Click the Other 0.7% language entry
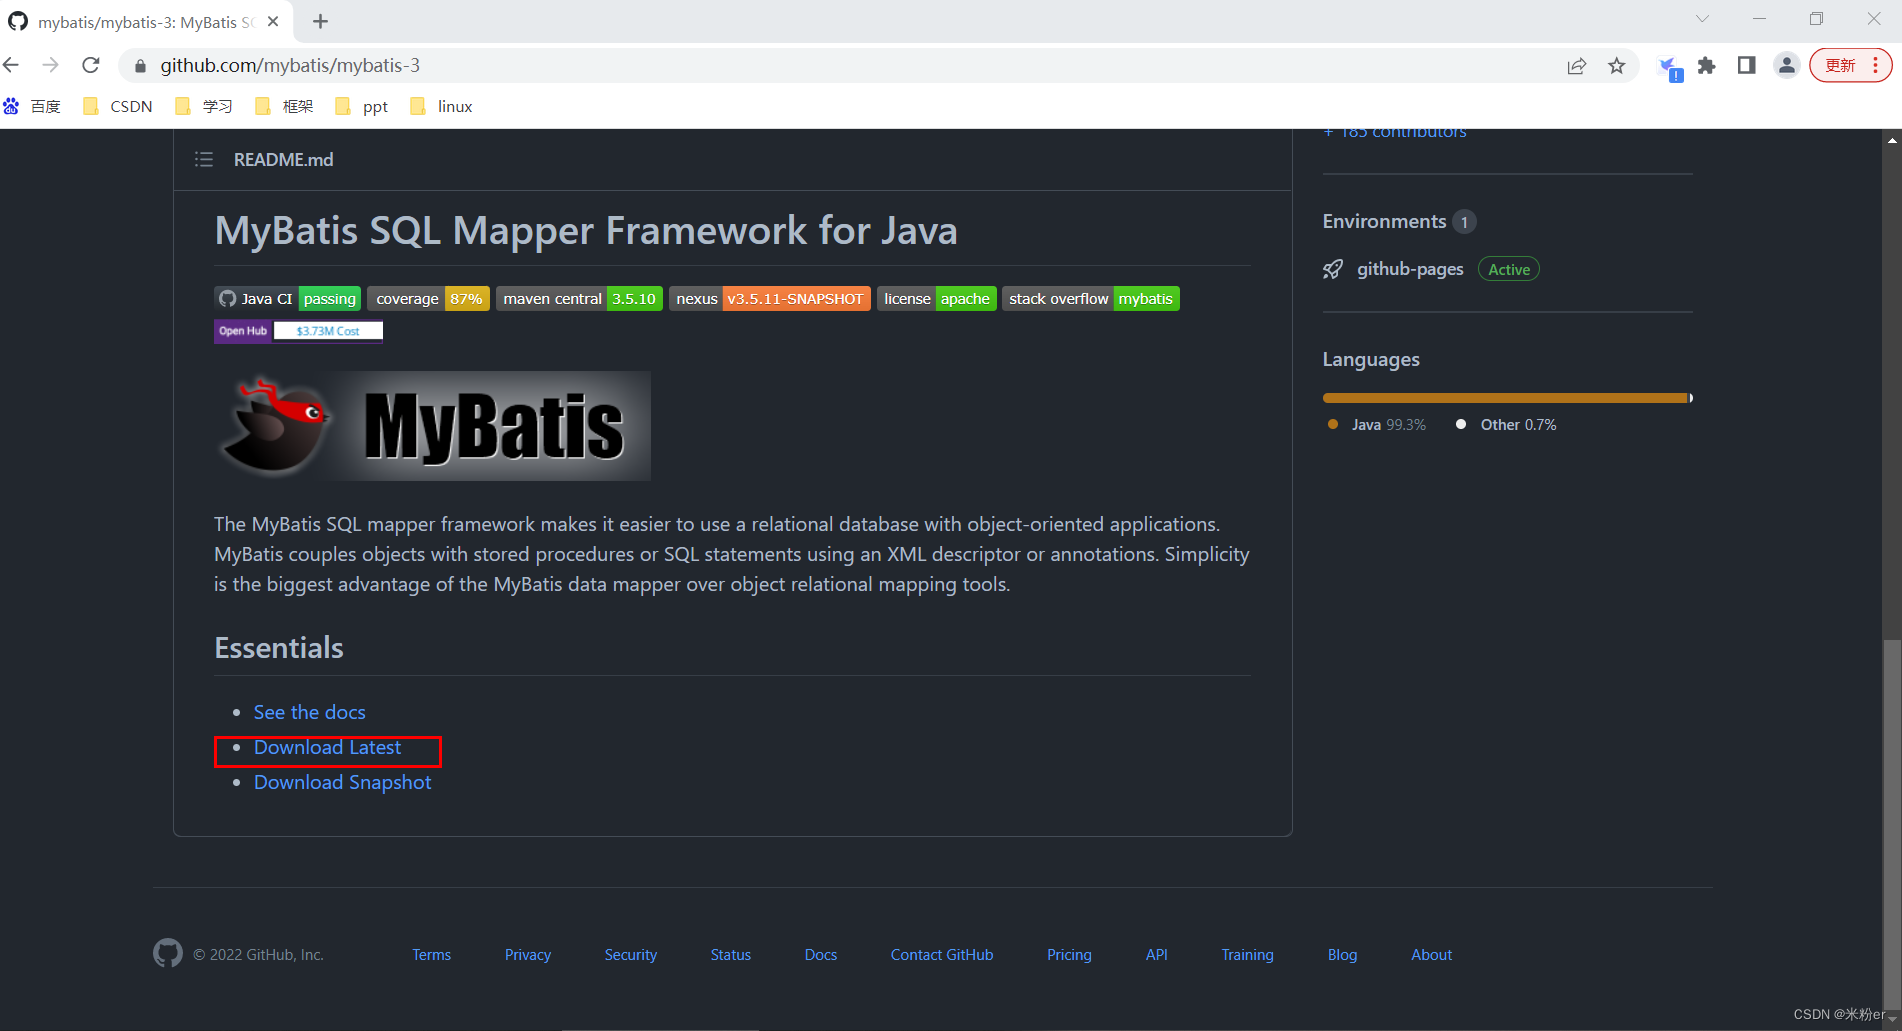 pos(1506,424)
